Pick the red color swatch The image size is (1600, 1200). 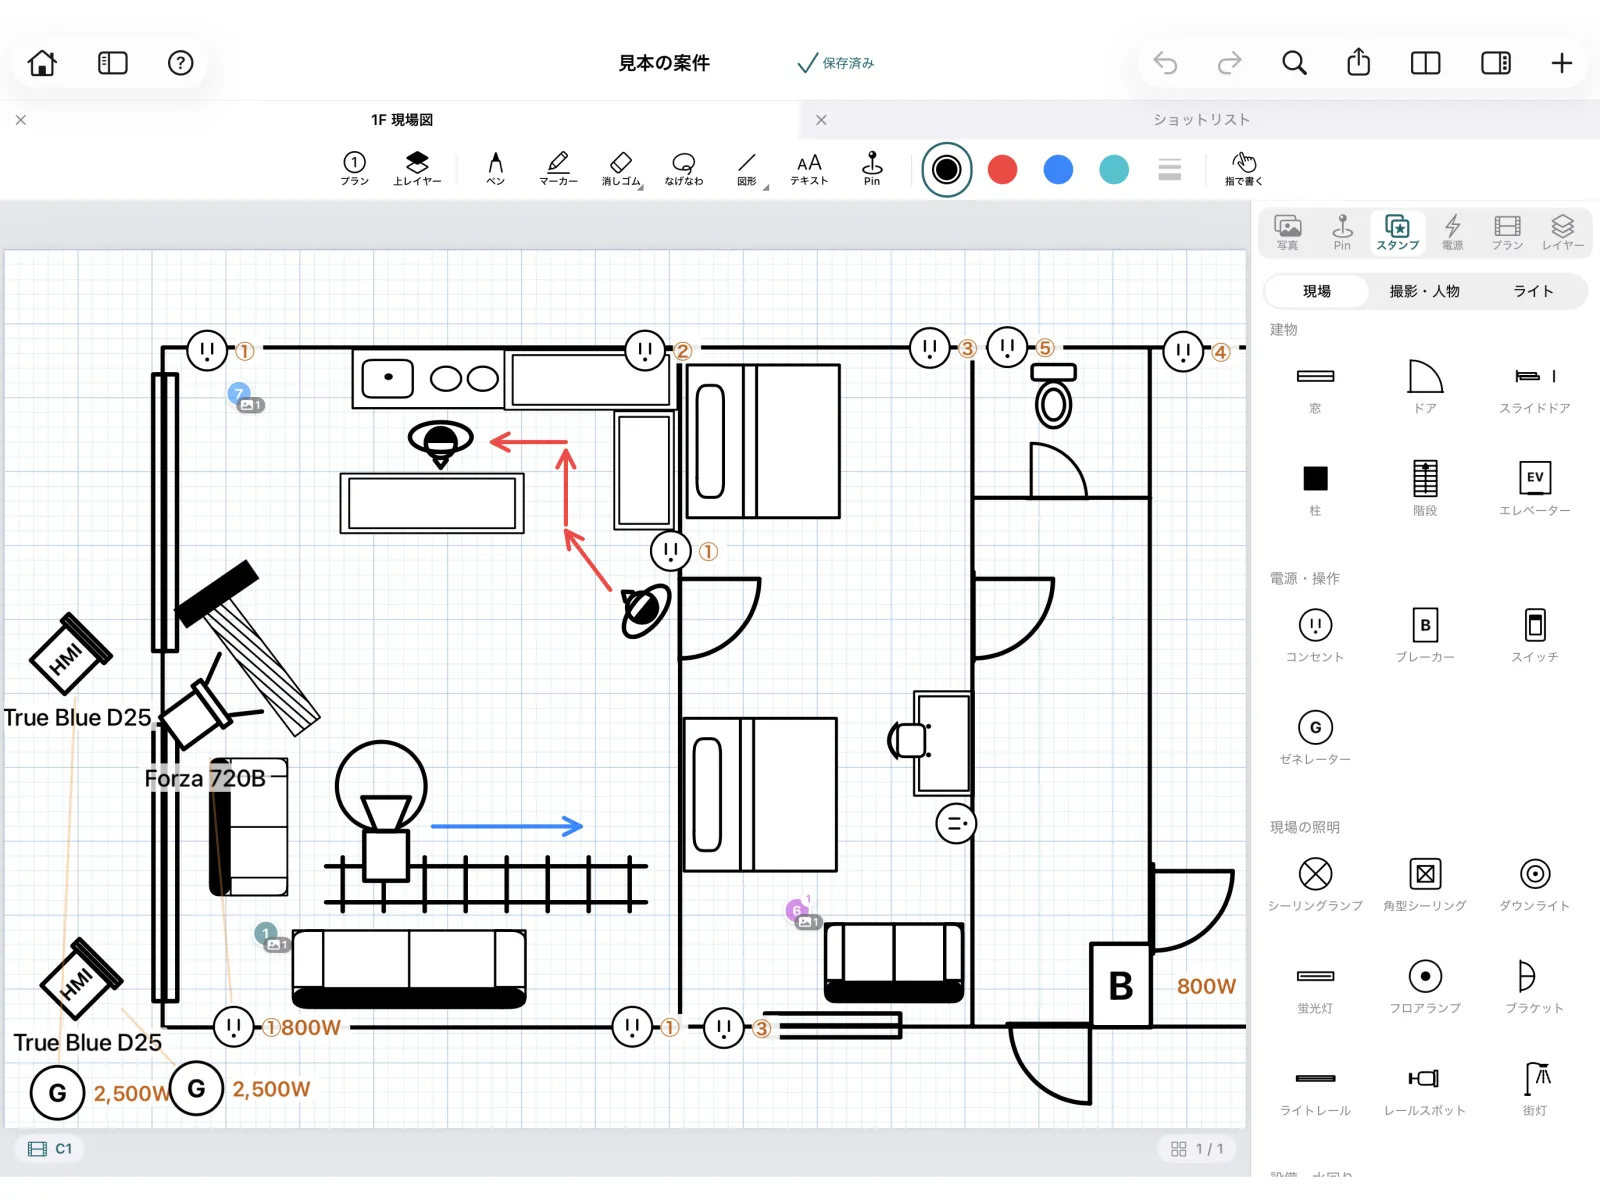[x=1002, y=170]
